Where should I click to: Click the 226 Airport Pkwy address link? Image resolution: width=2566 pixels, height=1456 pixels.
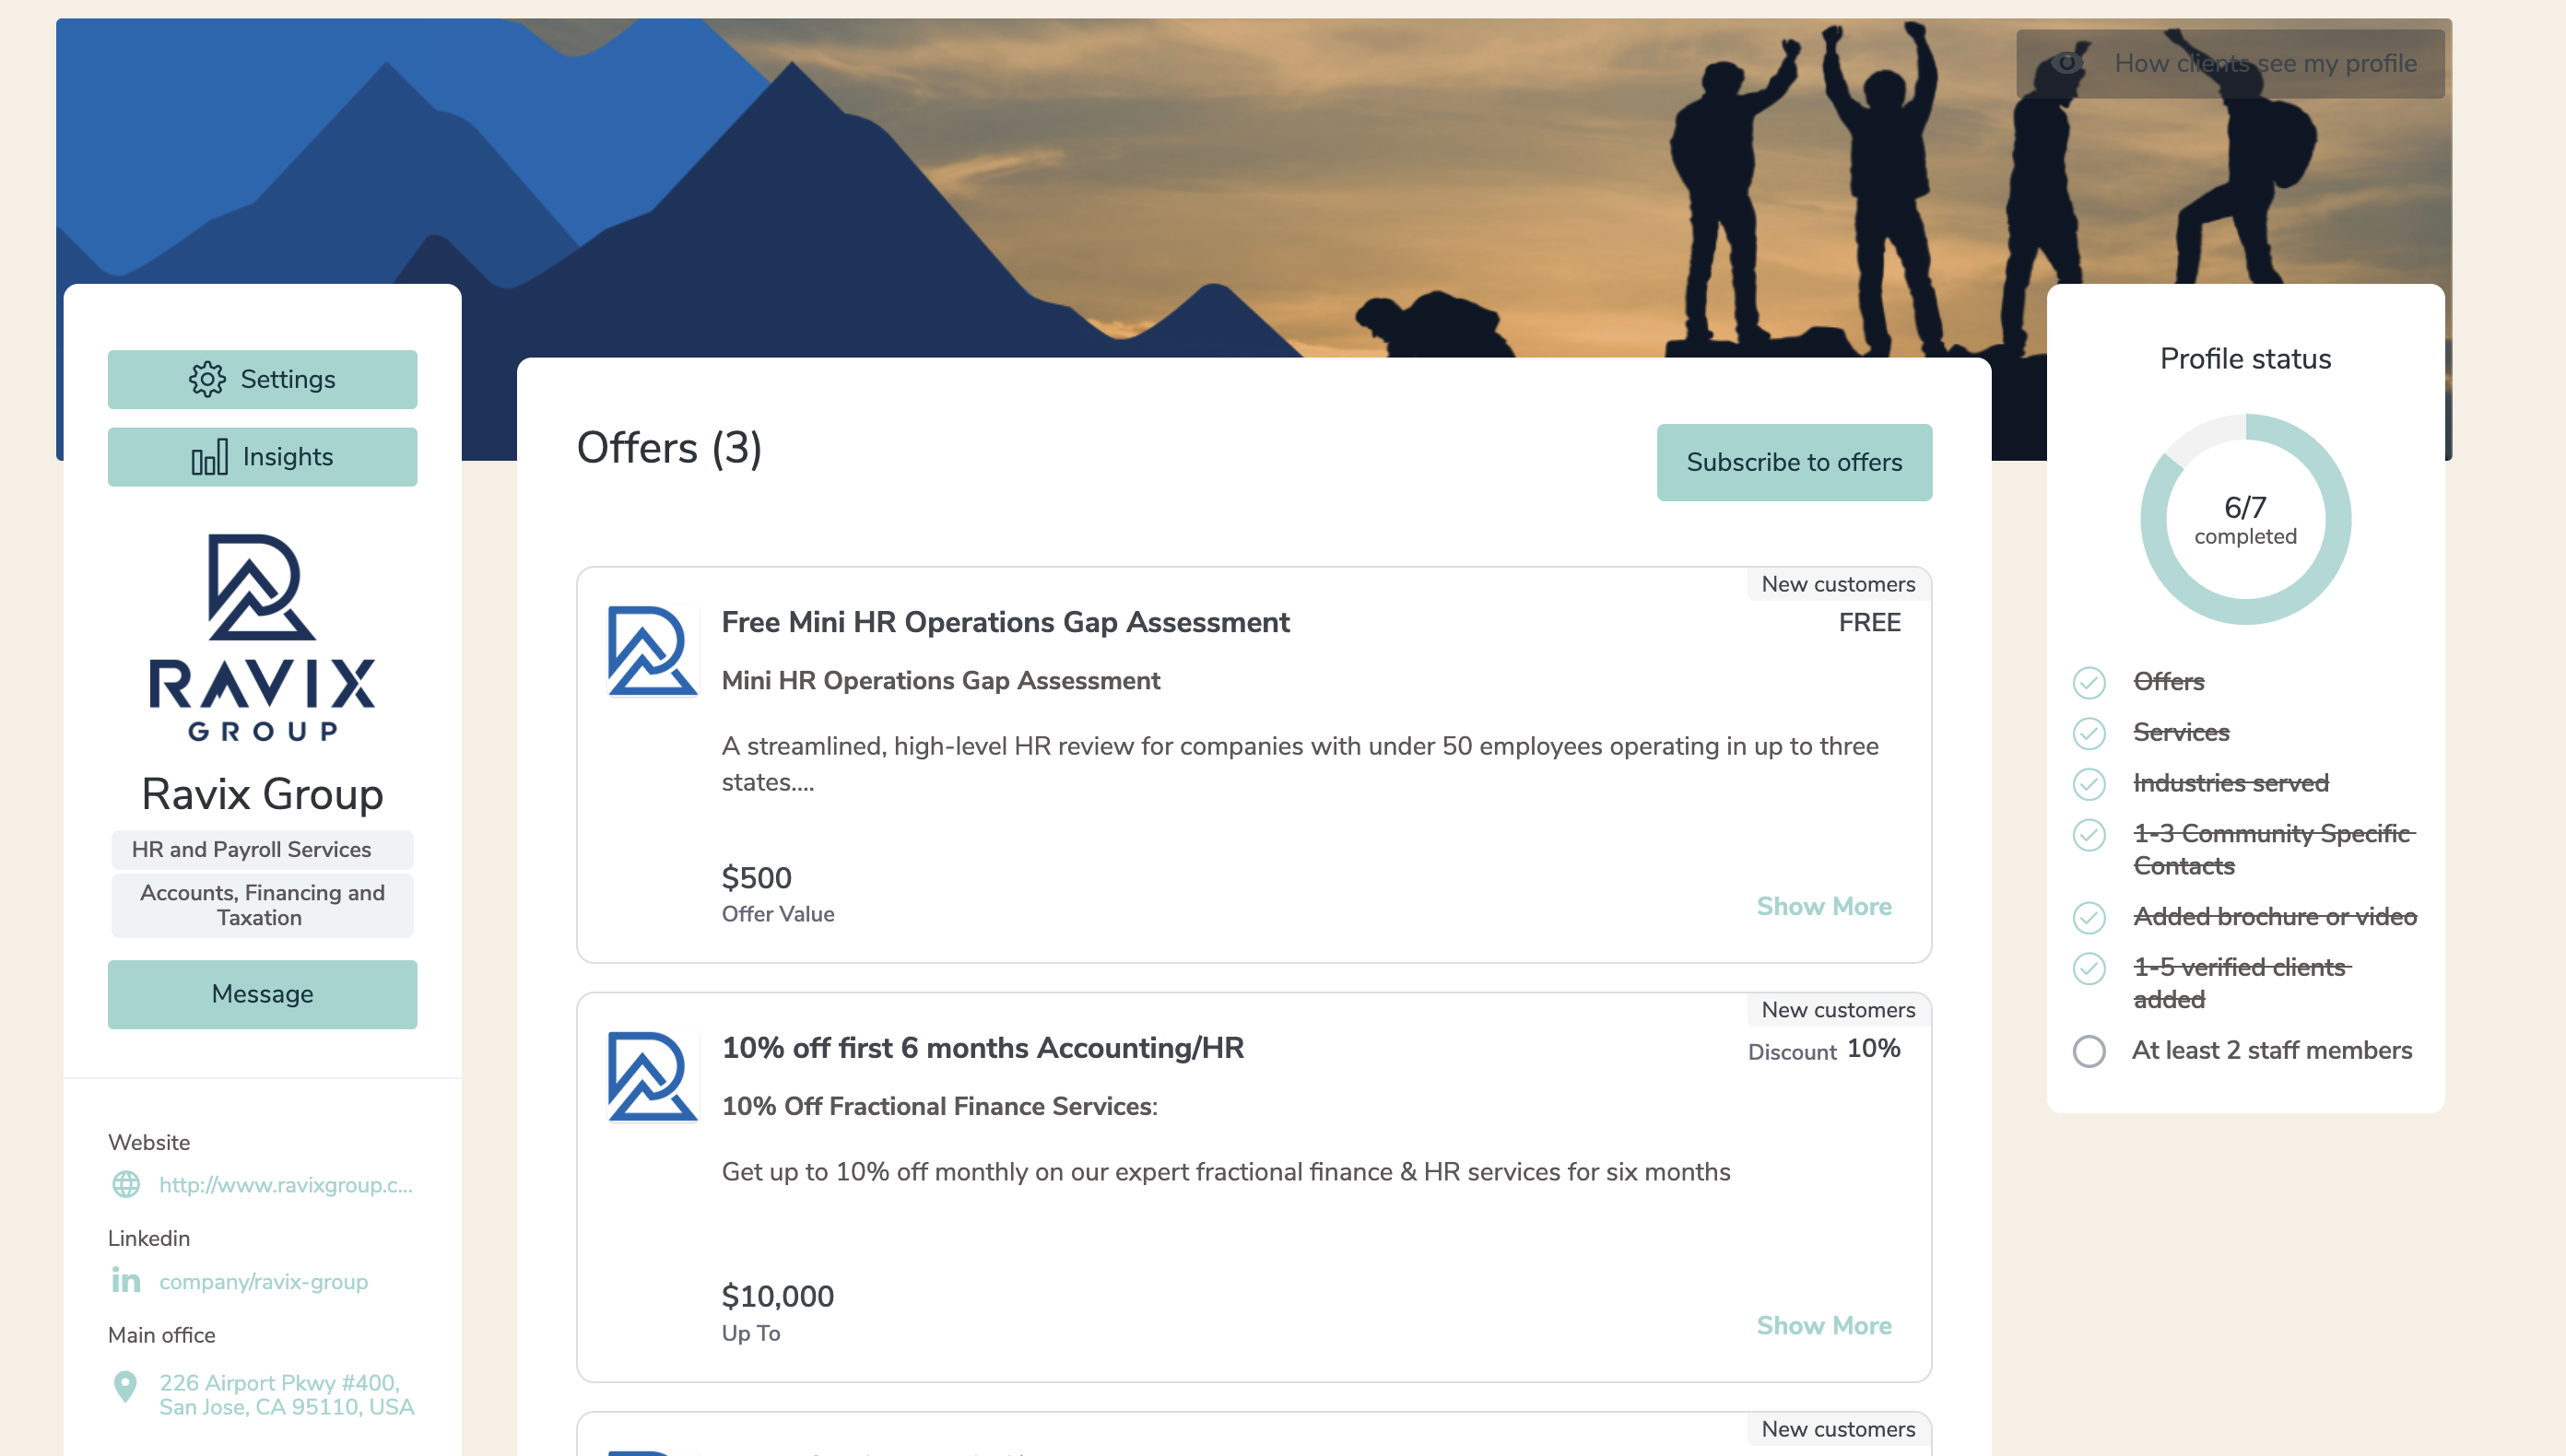coord(286,1394)
